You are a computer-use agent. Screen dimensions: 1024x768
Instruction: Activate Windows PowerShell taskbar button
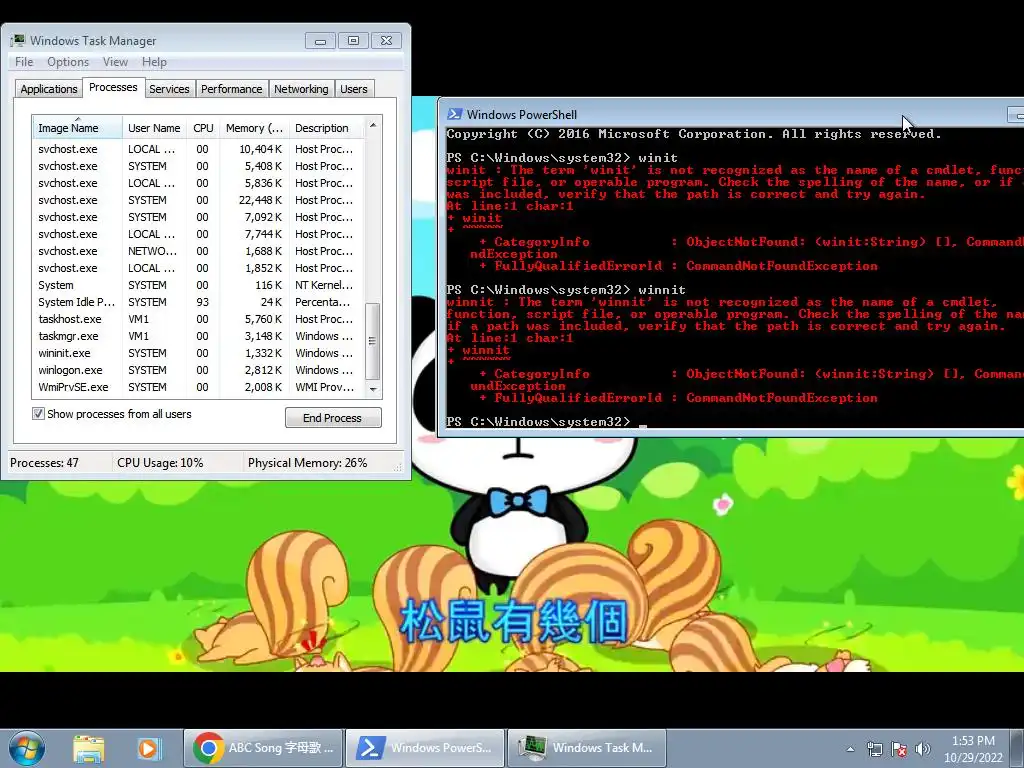point(425,748)
